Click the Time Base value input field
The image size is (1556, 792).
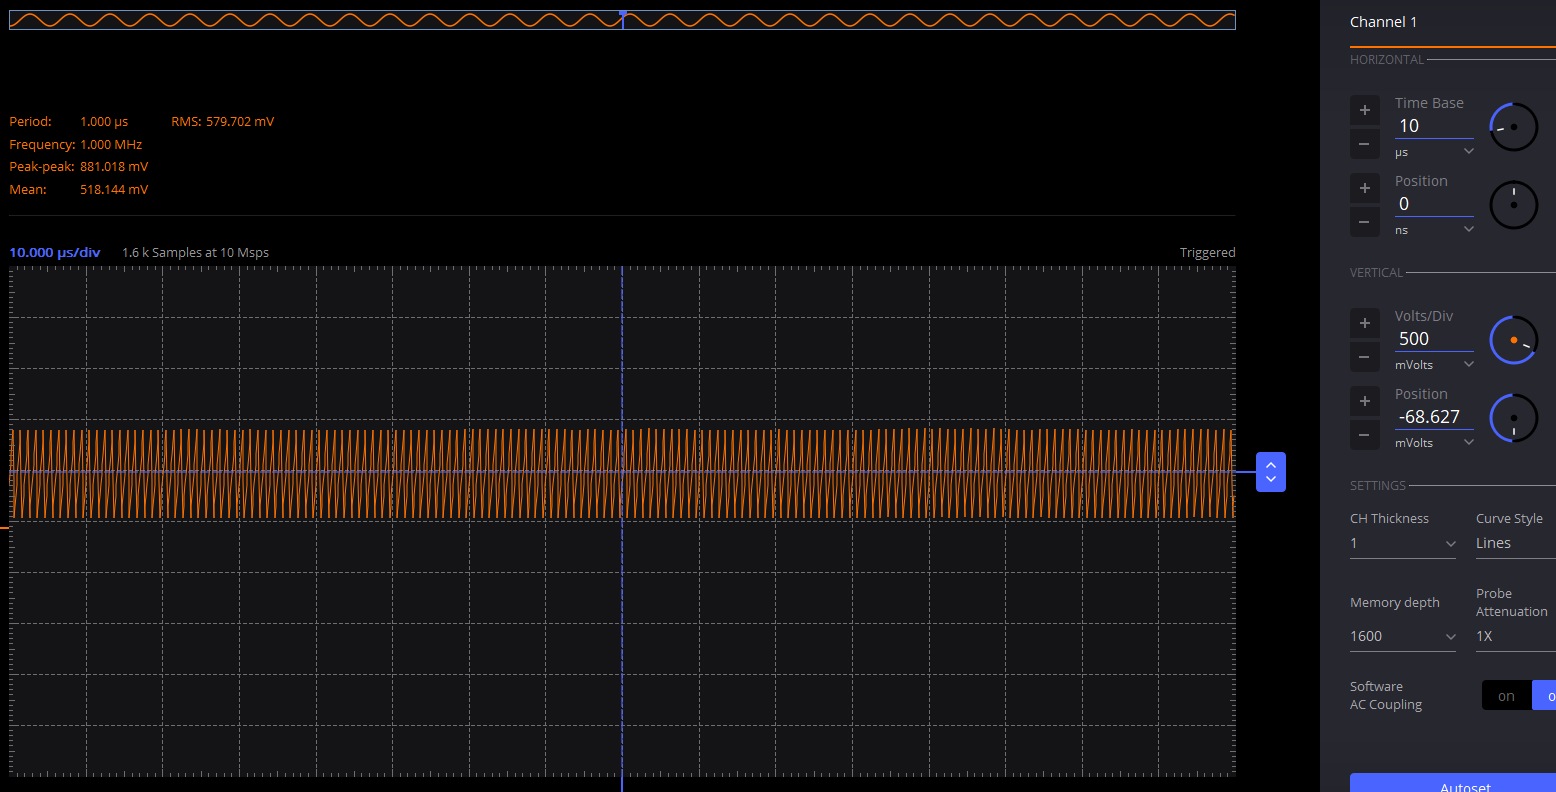click(1433, 126)
